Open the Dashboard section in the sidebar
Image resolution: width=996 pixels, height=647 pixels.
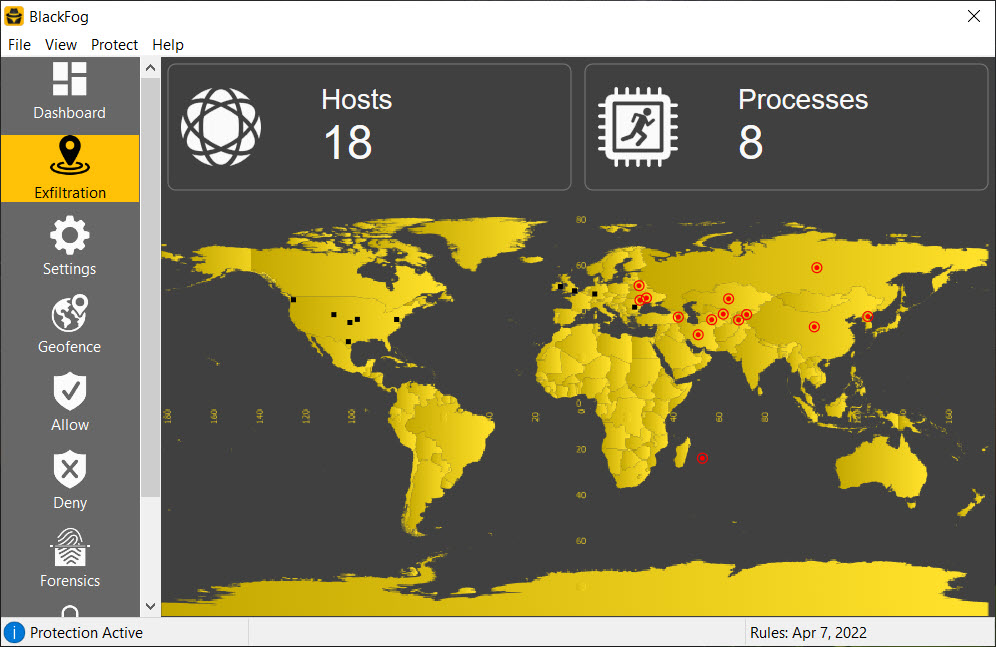click(70, 91)
